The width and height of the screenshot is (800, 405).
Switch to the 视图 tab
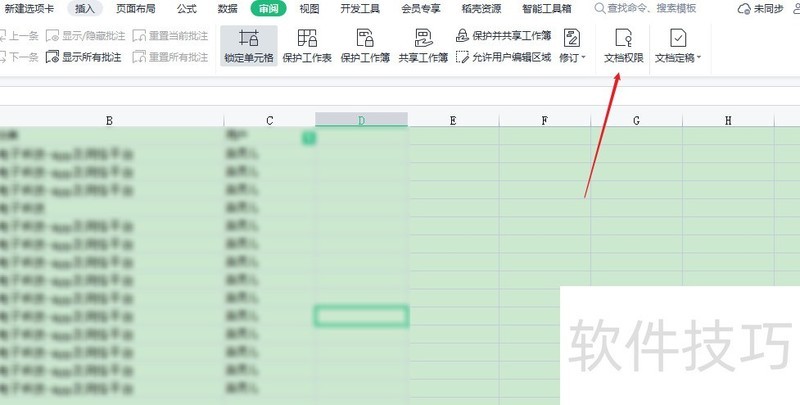click(x=309, y=9)
